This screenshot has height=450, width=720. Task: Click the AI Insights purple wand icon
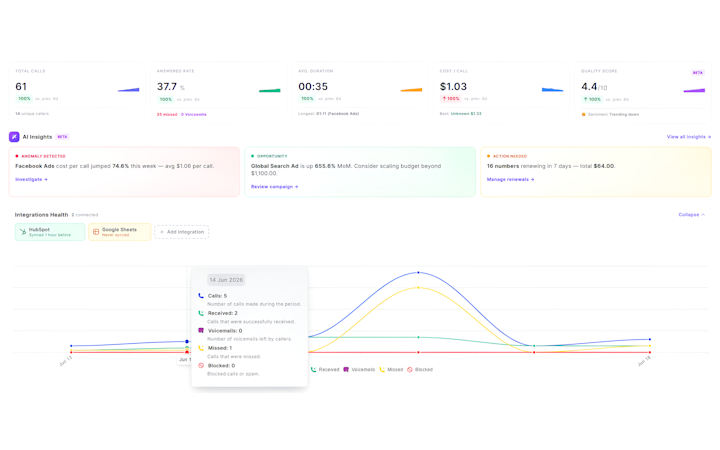(x=14, y=137)
